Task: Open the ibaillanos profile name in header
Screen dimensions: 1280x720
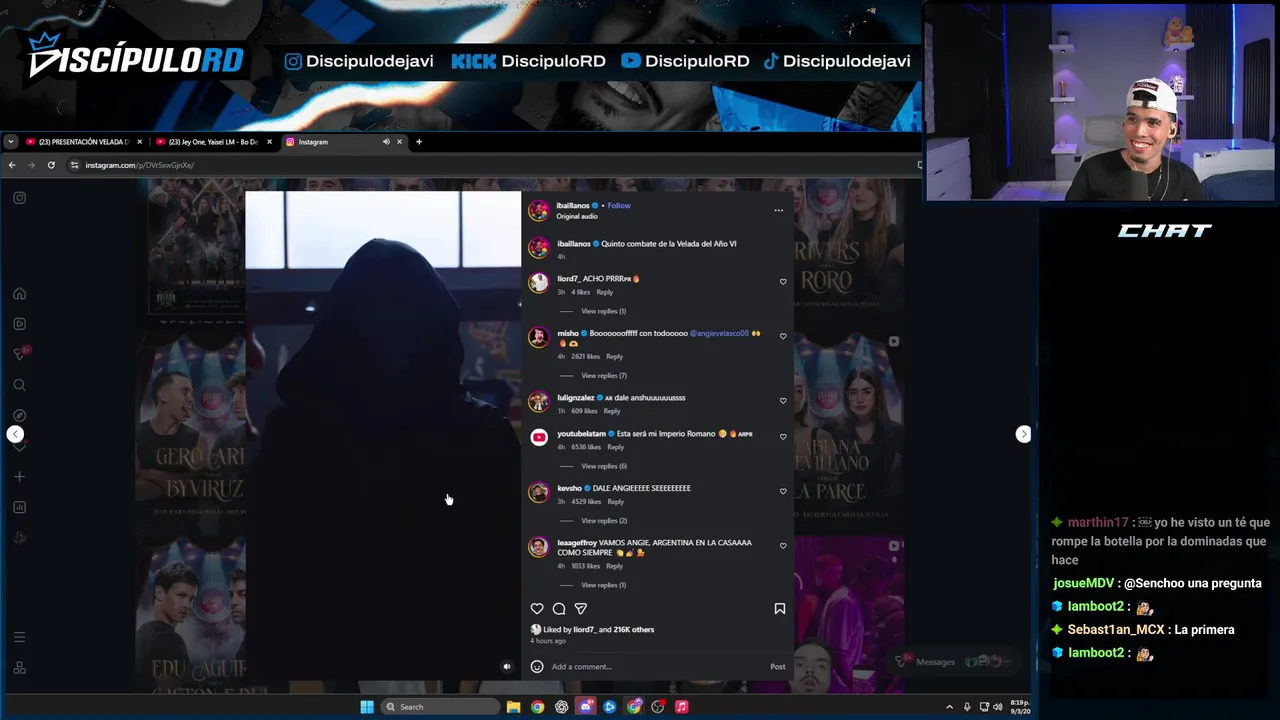Action: pos(572,205)
